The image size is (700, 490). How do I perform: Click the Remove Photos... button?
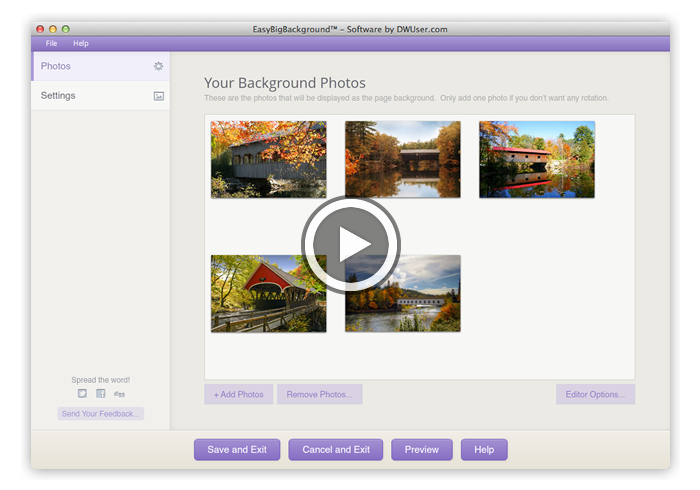[319, 394]
